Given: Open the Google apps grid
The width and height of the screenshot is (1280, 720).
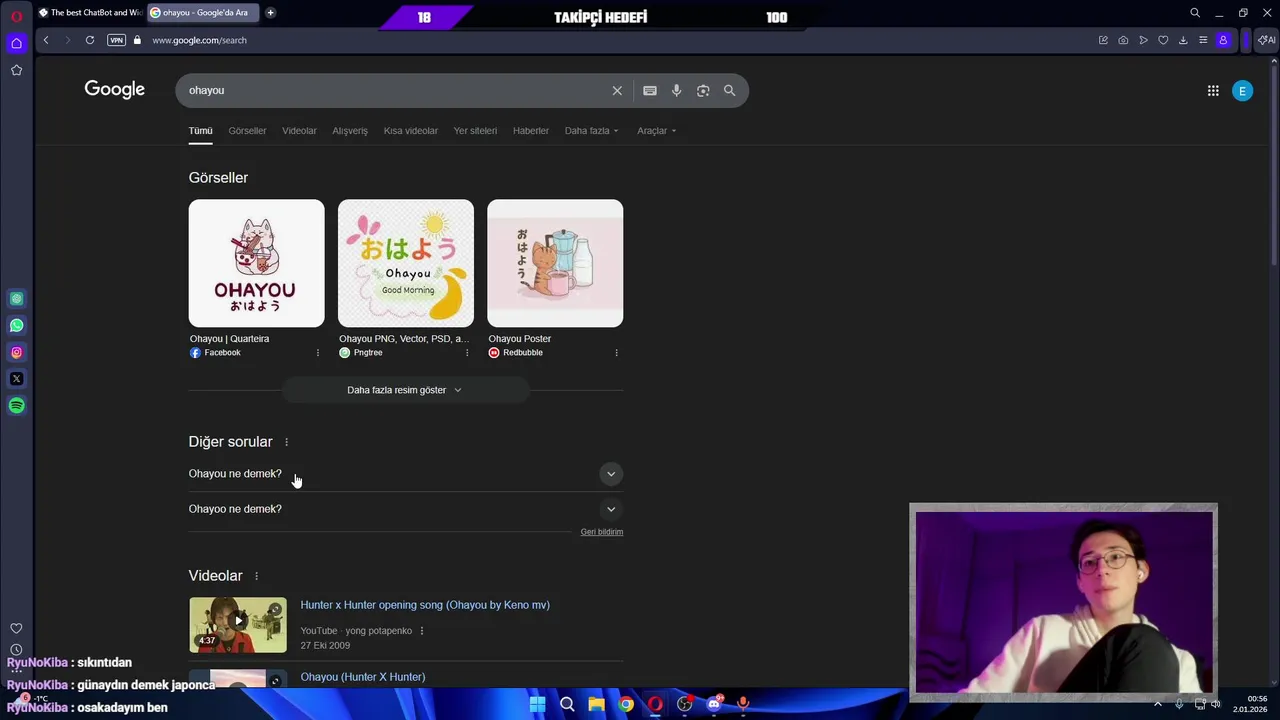Looking at the screenshot, I should tap(1213, 91).
